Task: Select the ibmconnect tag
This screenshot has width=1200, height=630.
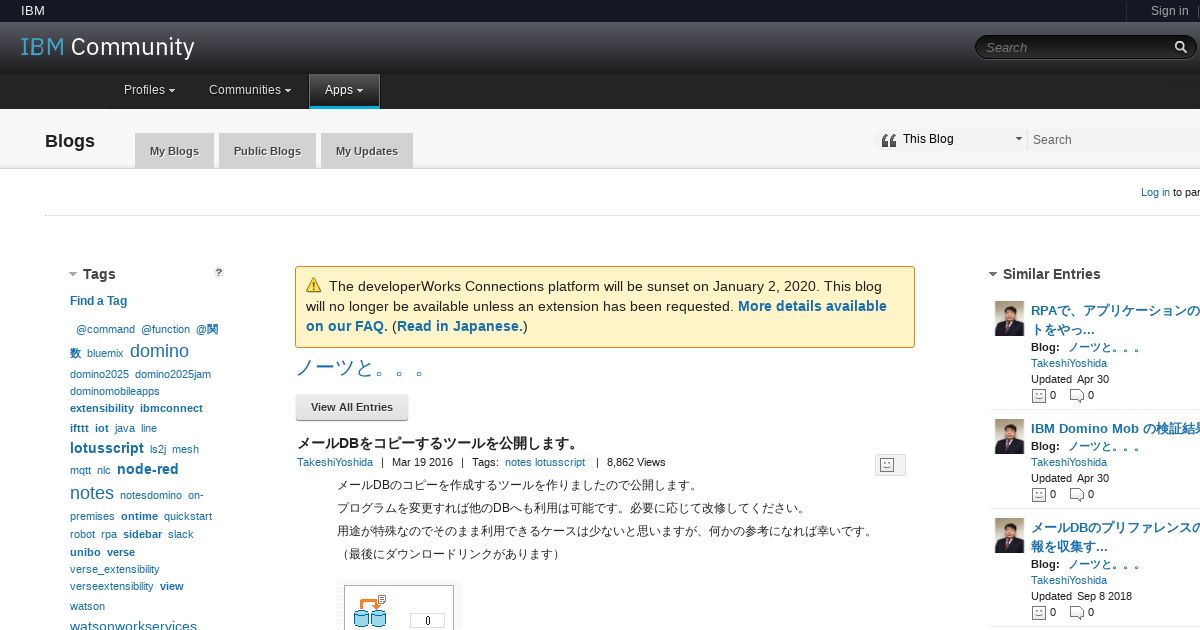Action: click(x=171, y=408)
